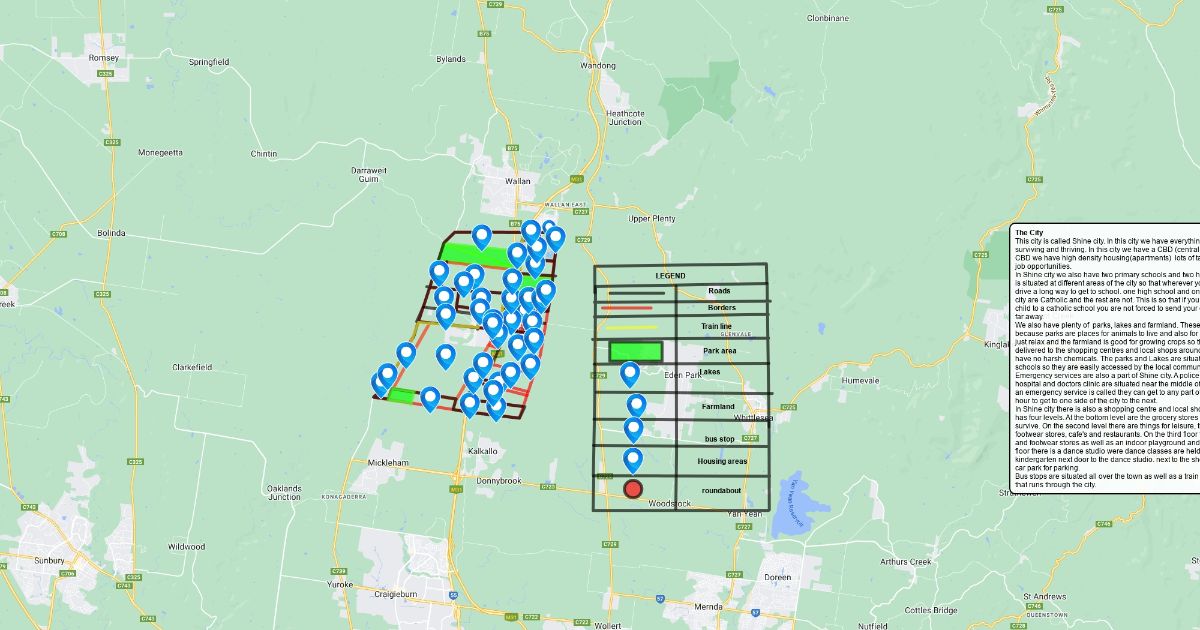This screenshot has height=630, width=1200.
Task: Click the isolated pin between the yellow and bottom roads
Action: click(x=445, y=355)
